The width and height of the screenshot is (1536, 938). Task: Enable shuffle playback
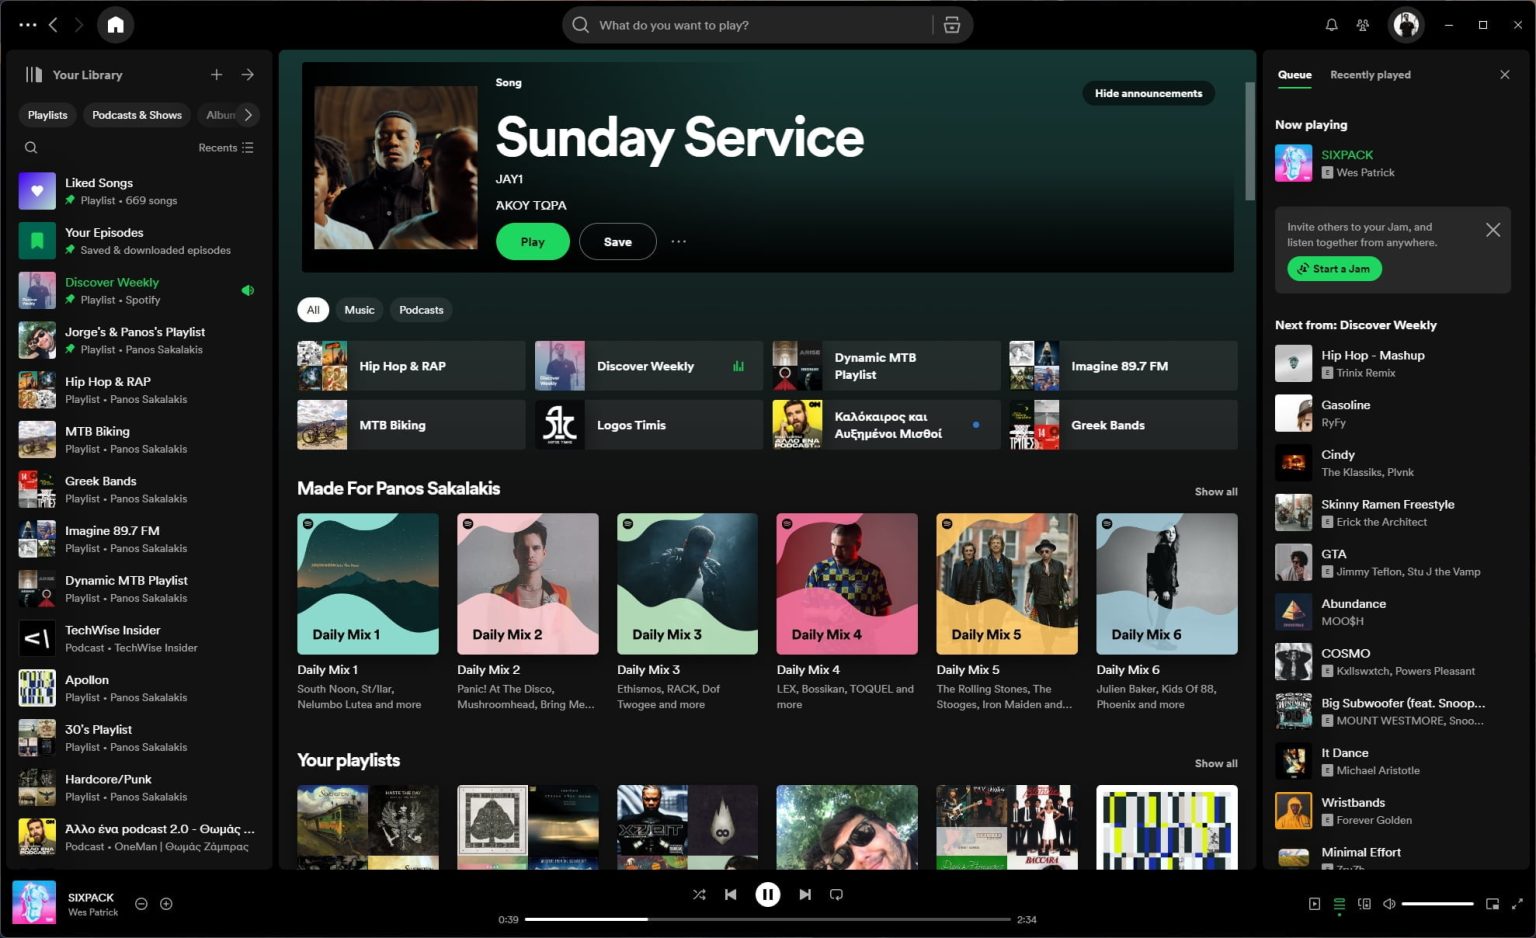pyautogui.click(x=699, y=894)
